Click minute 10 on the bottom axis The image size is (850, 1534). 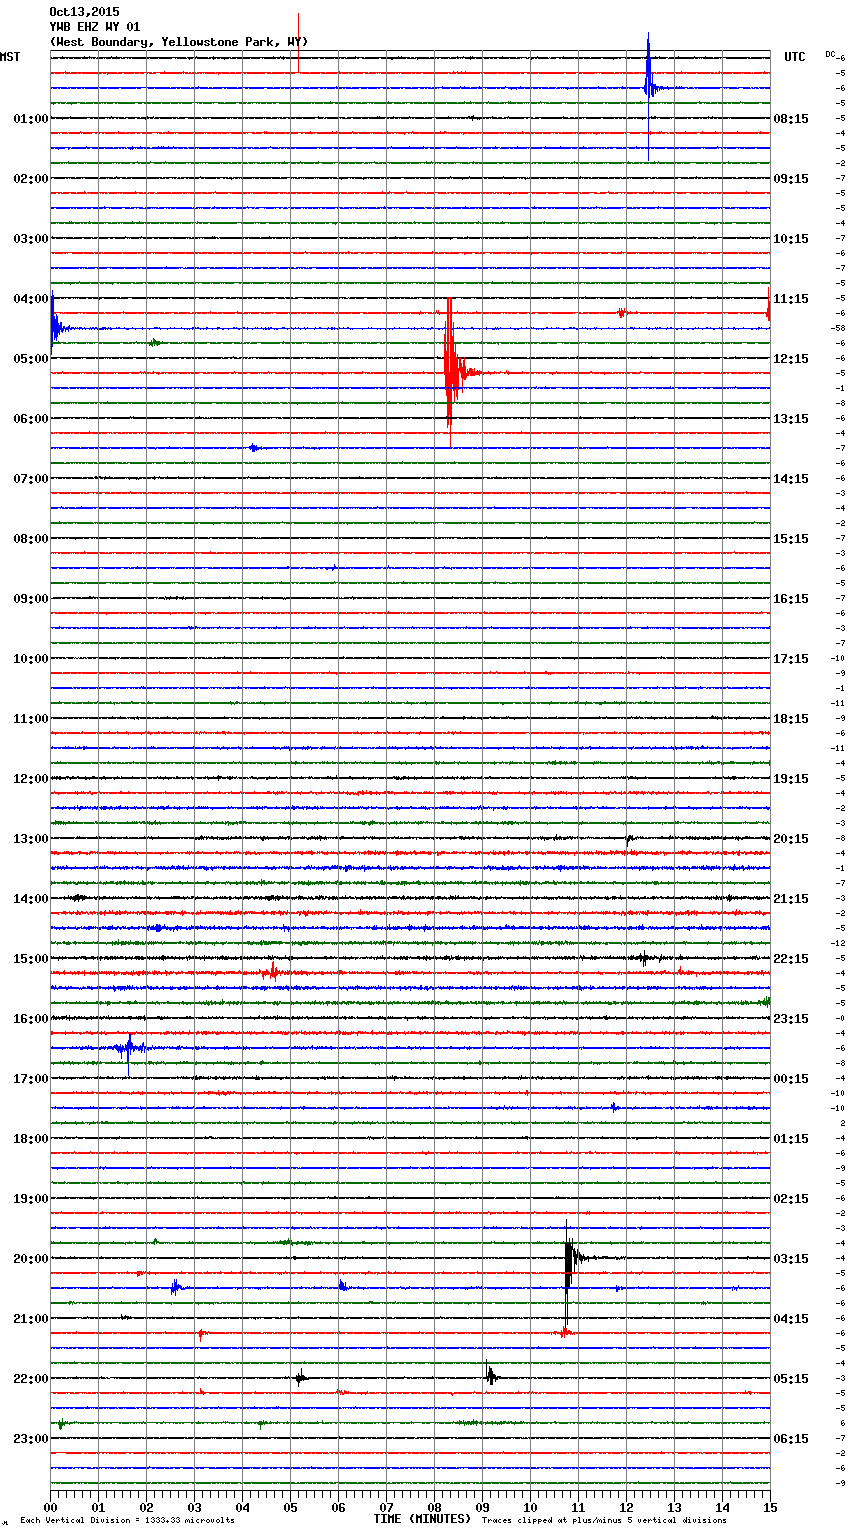(531, 1507)
